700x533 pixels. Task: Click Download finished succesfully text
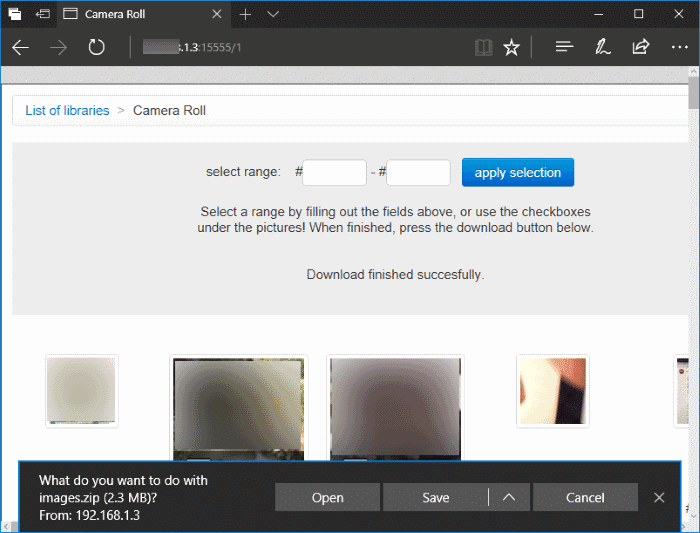click(395, 275)
